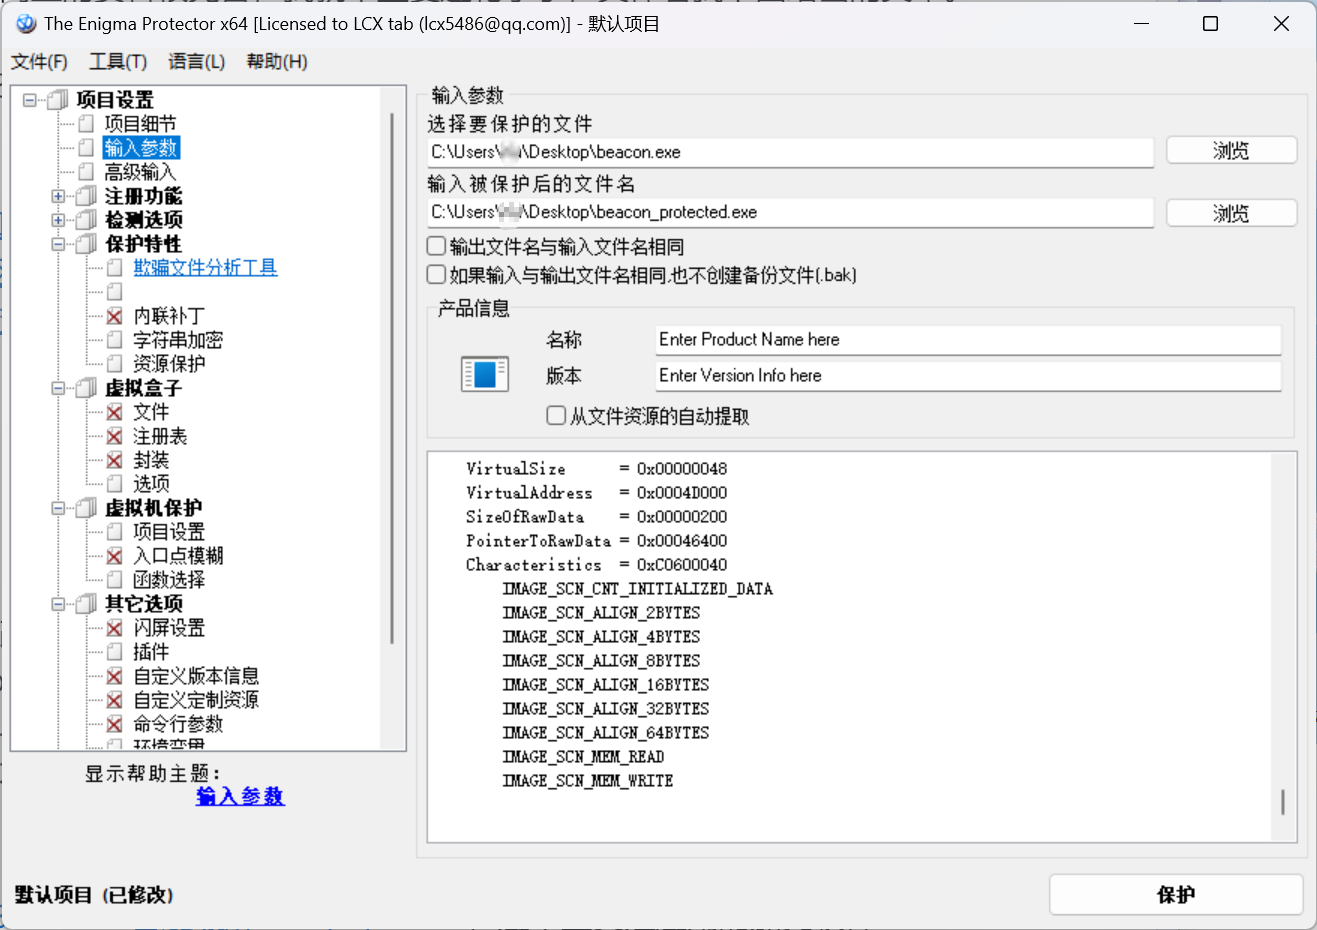The image size is (1317, 930).
Task: Open the 欺骗文件分析工具 link
Action: 205,267
